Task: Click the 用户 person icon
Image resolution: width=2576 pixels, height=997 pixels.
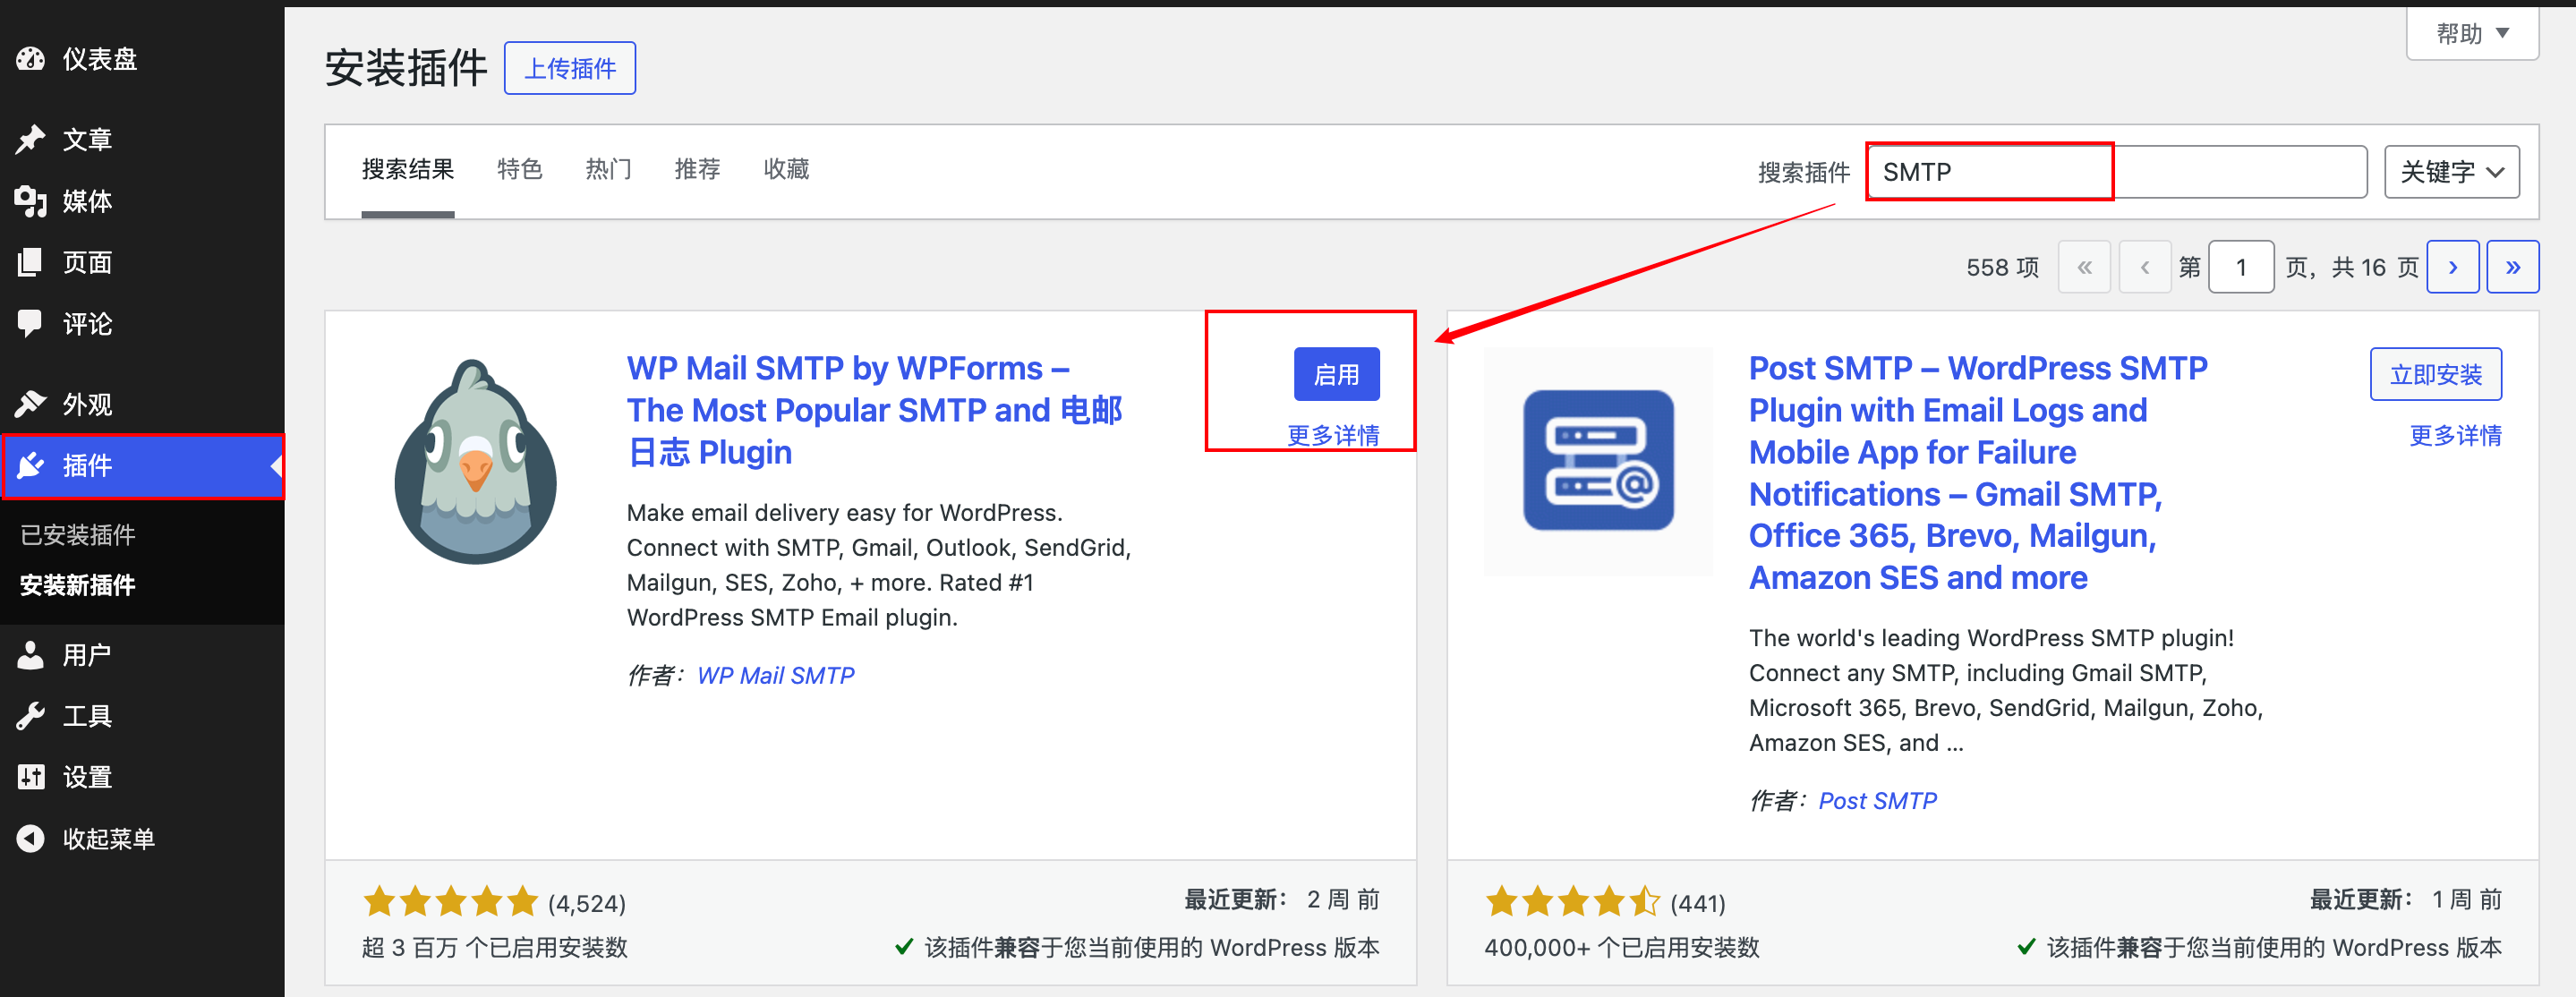Action: 31,655
